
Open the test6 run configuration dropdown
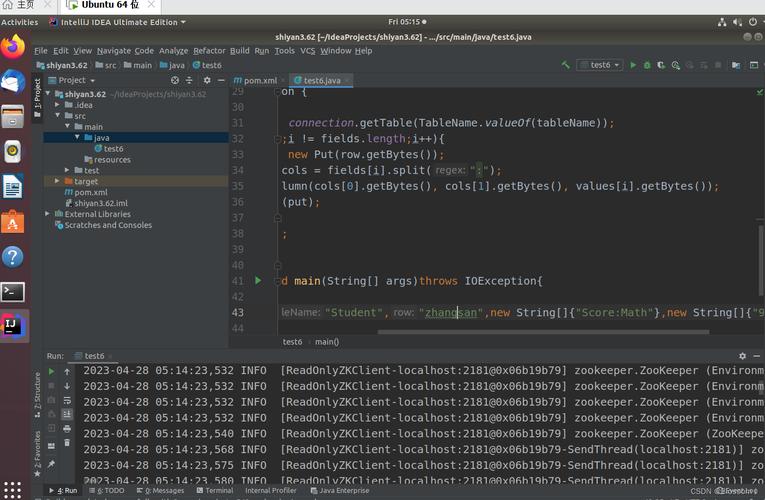click(600, 65)
